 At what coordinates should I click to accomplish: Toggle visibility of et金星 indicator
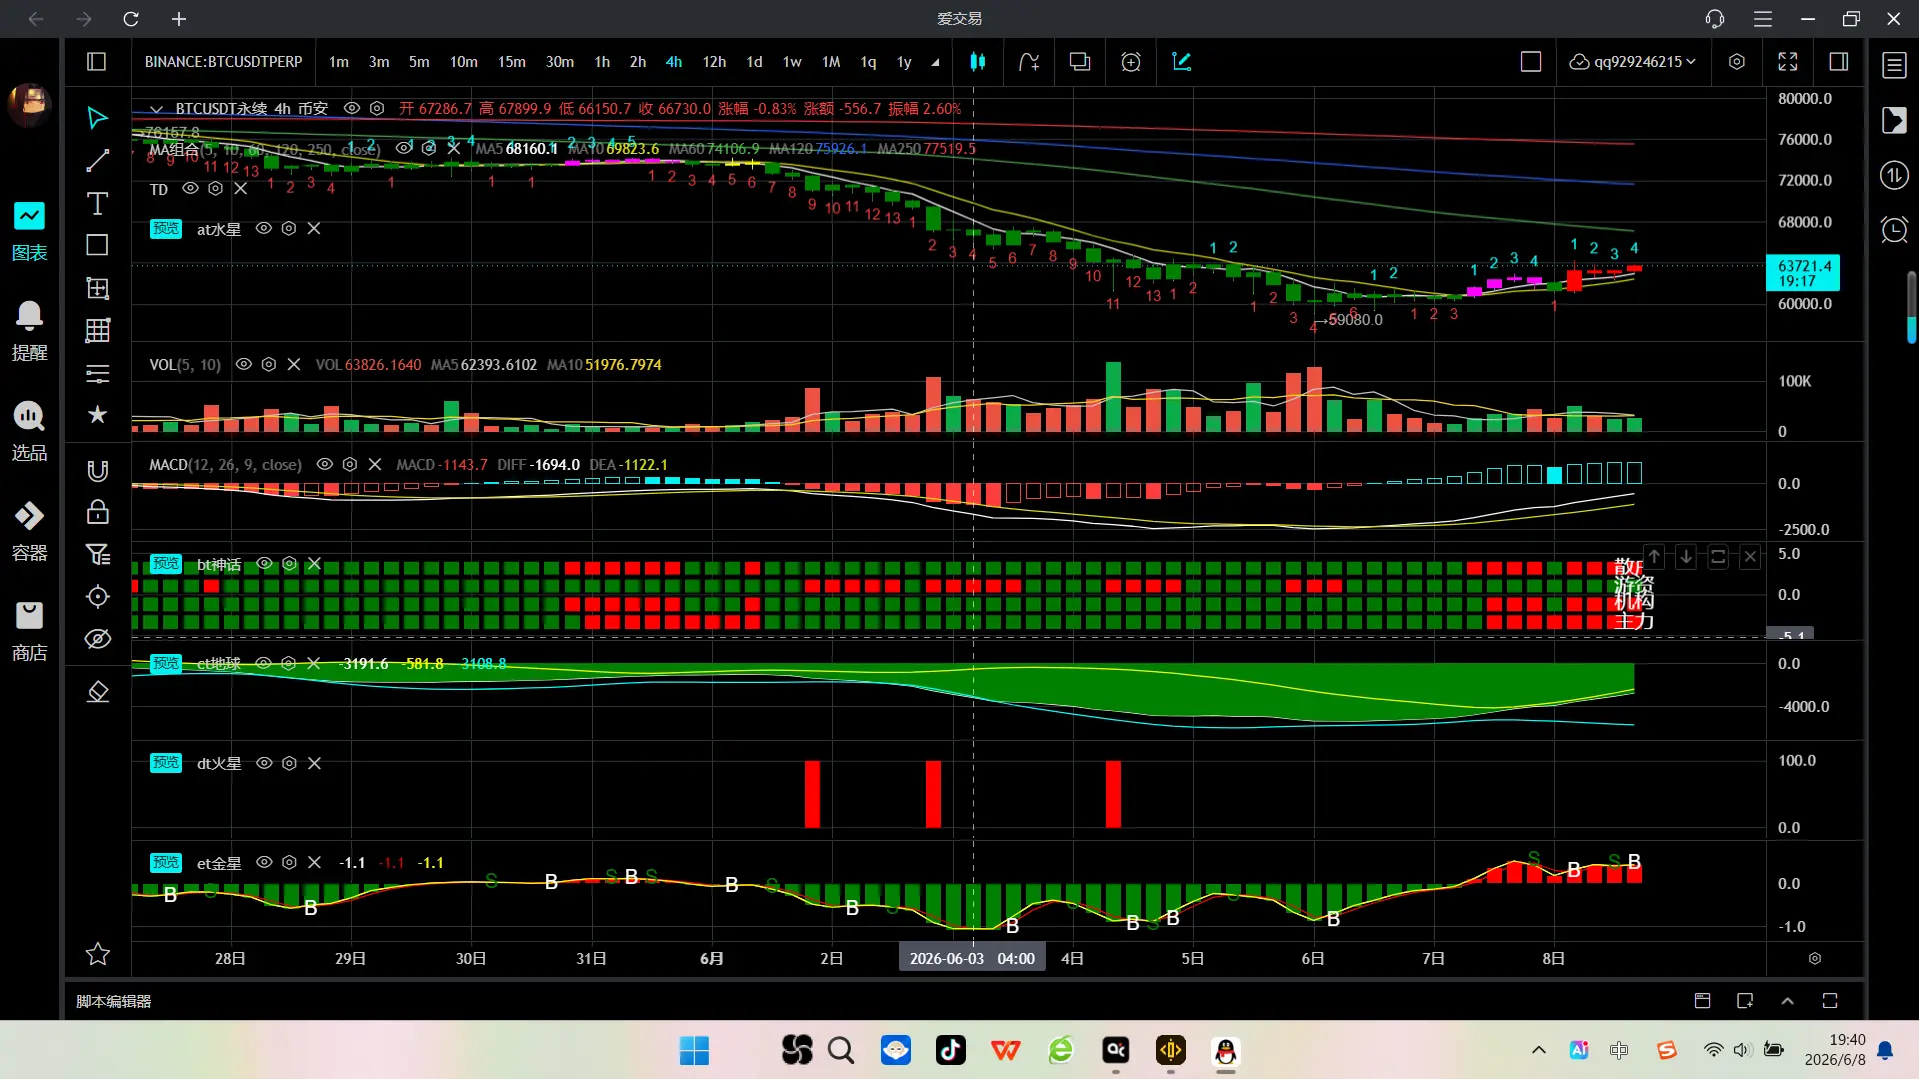pos(264,862)
